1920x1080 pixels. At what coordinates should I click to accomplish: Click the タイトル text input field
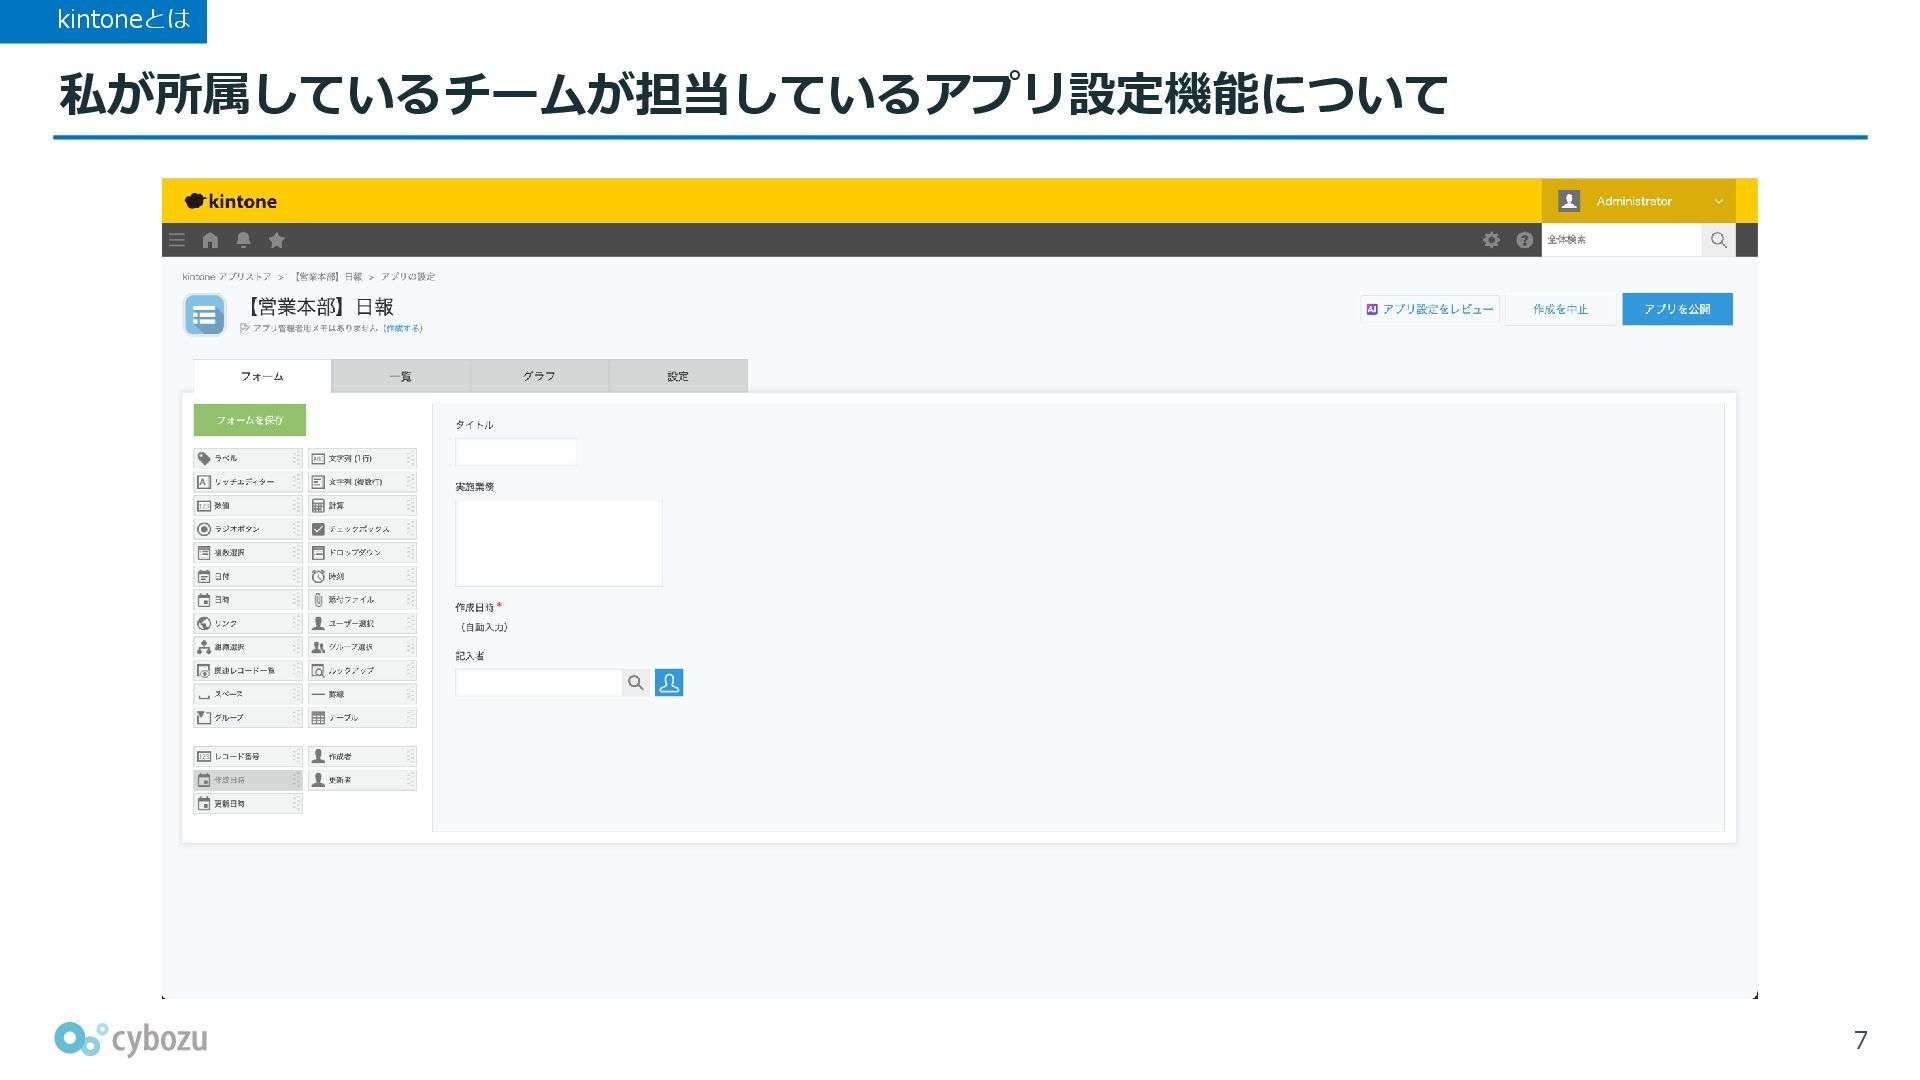pyautogui.click(x=516, y=452)
